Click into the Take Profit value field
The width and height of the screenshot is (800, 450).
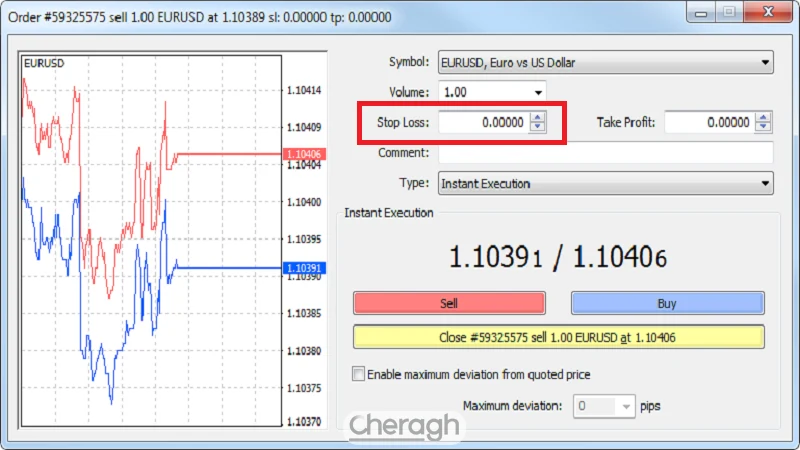(x=709, y=122)
